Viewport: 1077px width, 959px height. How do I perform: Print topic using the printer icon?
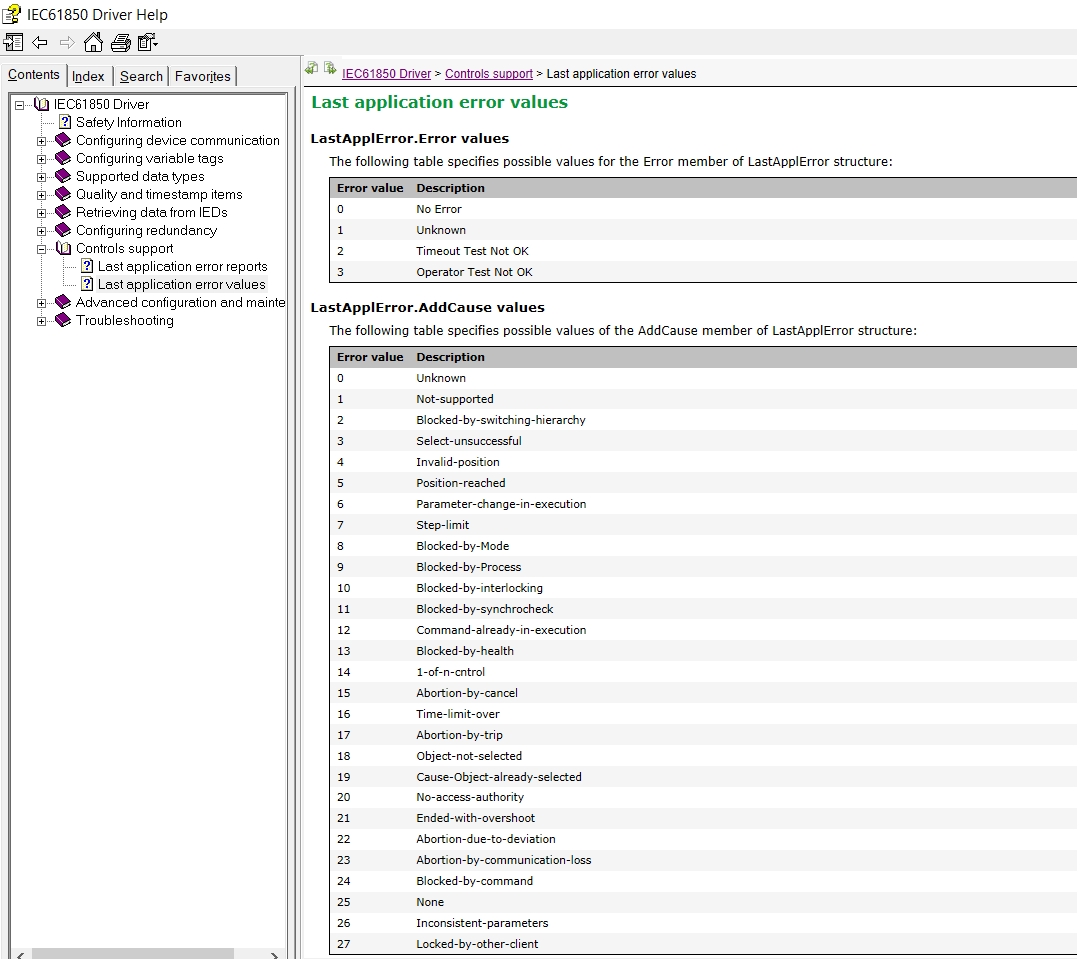pos(121,43)
